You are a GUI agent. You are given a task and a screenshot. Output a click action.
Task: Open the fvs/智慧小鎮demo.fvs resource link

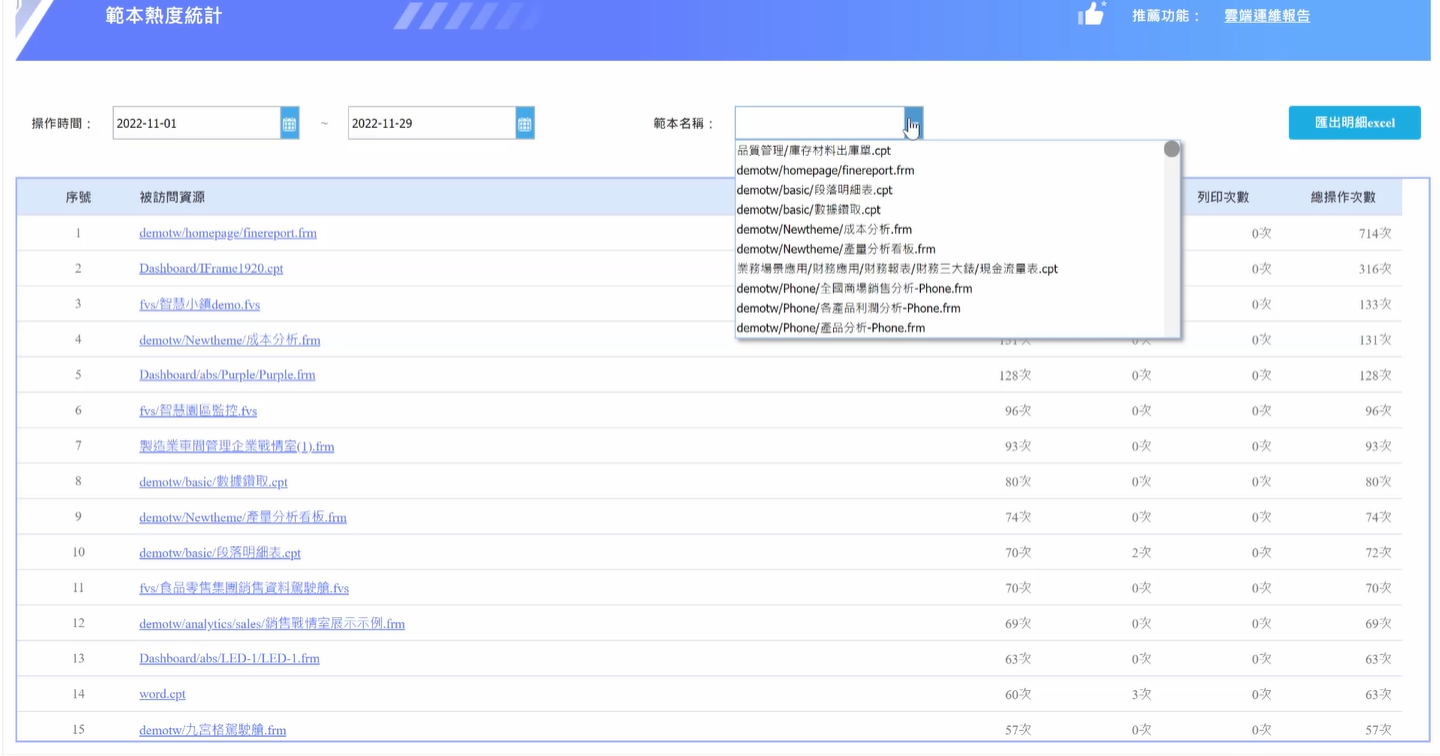point(199,304)
